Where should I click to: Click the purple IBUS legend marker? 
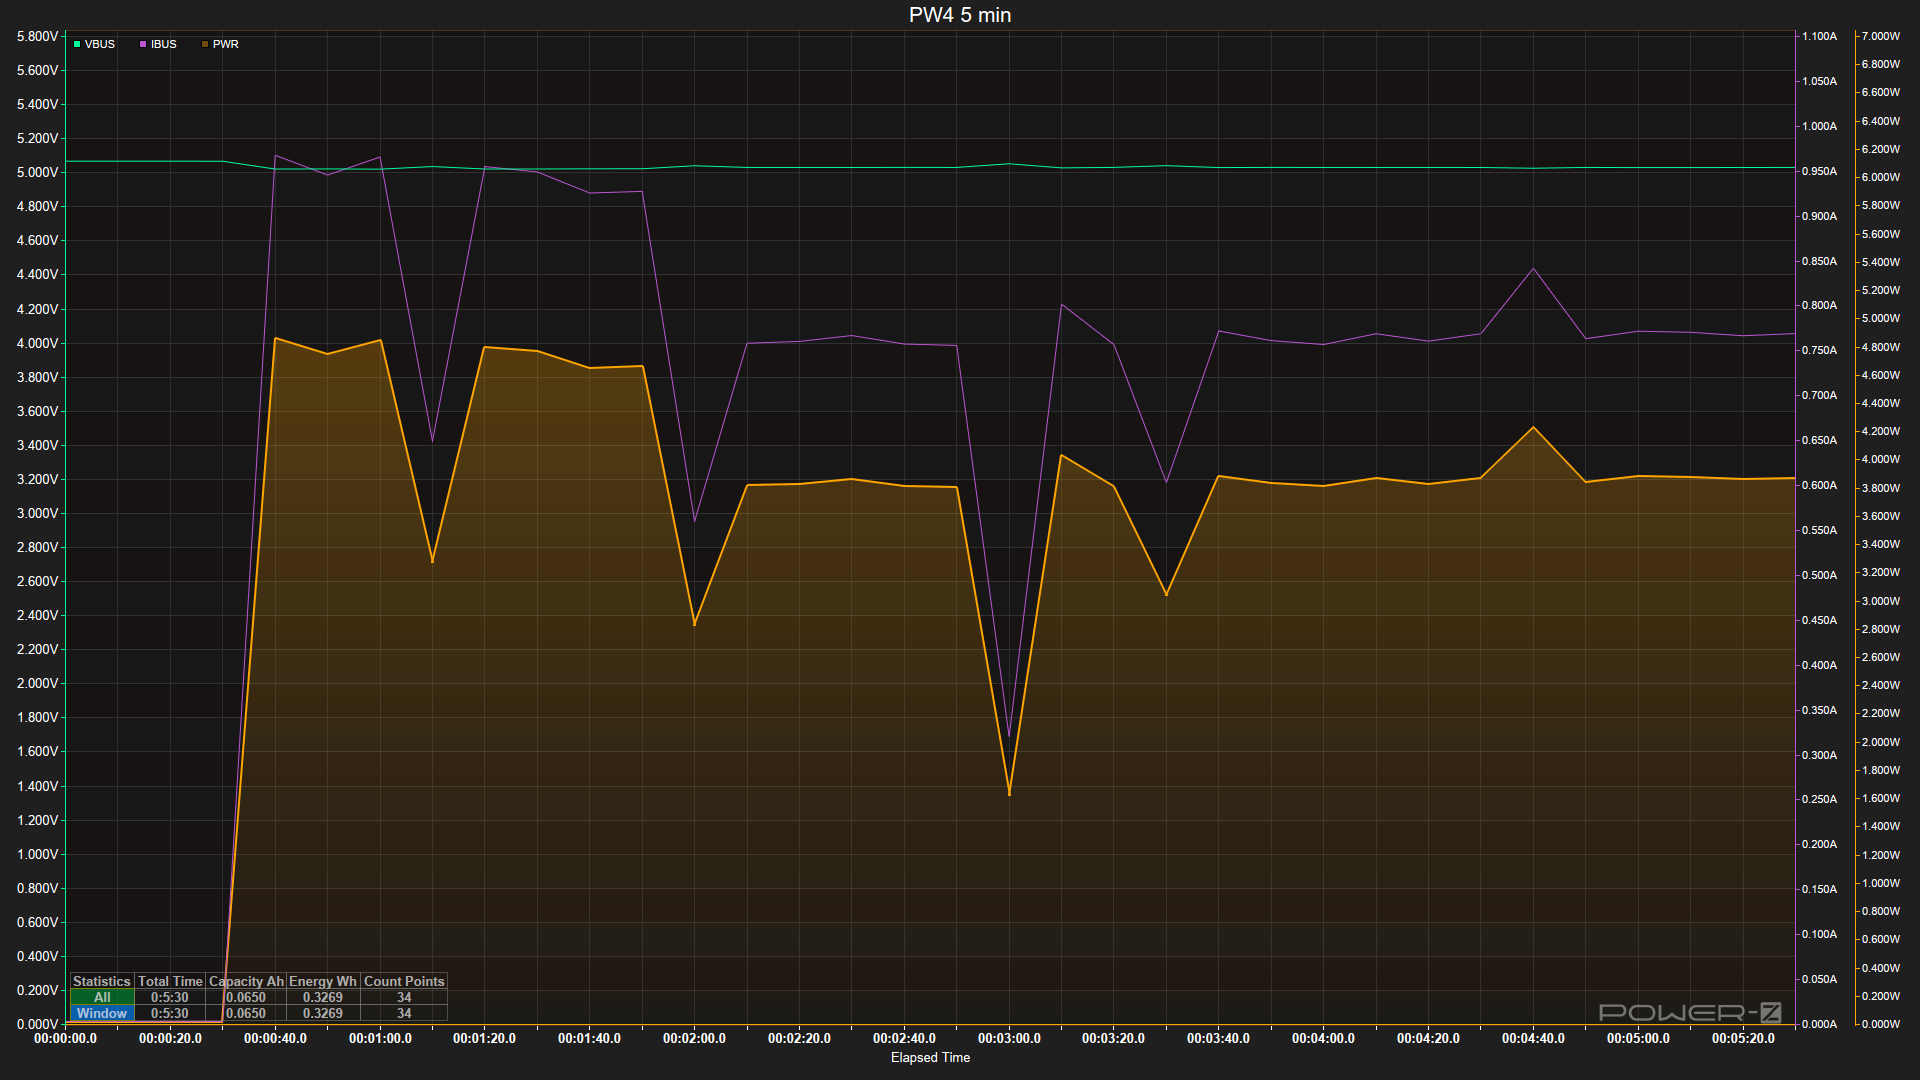pyautogui.click(x=143, y=44)
